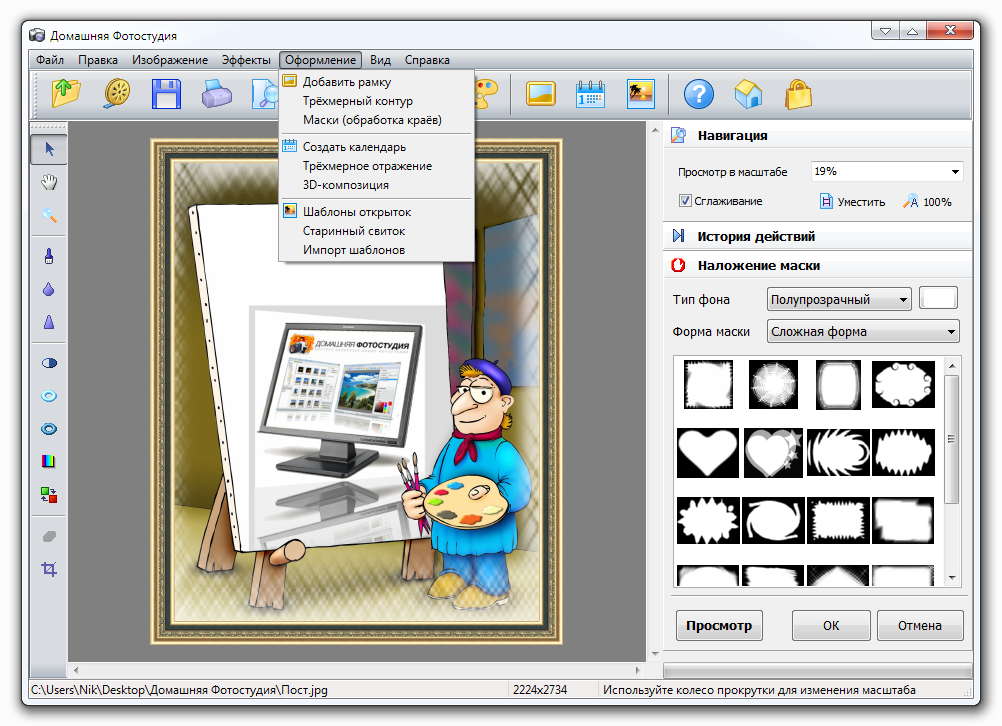Click the open file folder icon

click(66, 94)
